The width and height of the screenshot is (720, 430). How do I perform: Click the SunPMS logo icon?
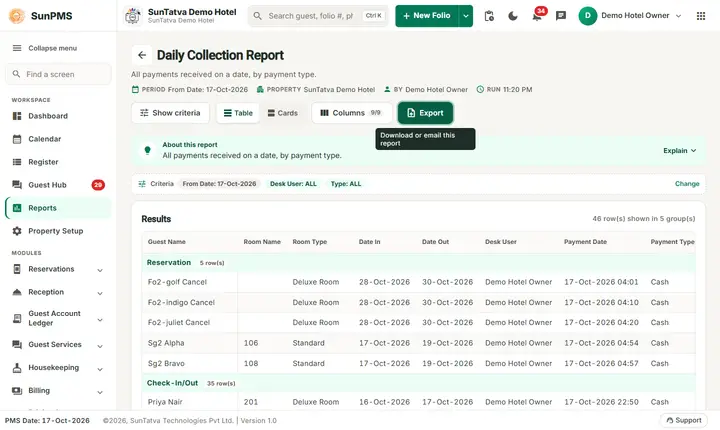(17, 16)
